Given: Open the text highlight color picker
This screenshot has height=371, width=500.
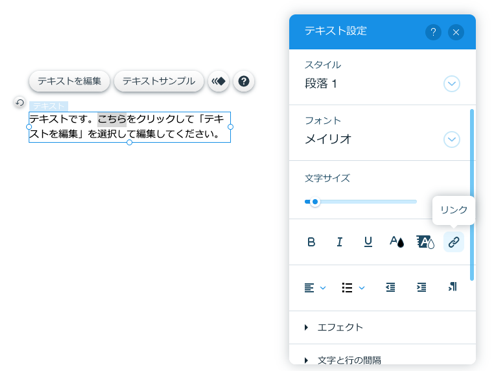Looking at the screenshot, I should pyautogui.click(x=425, y=242).
